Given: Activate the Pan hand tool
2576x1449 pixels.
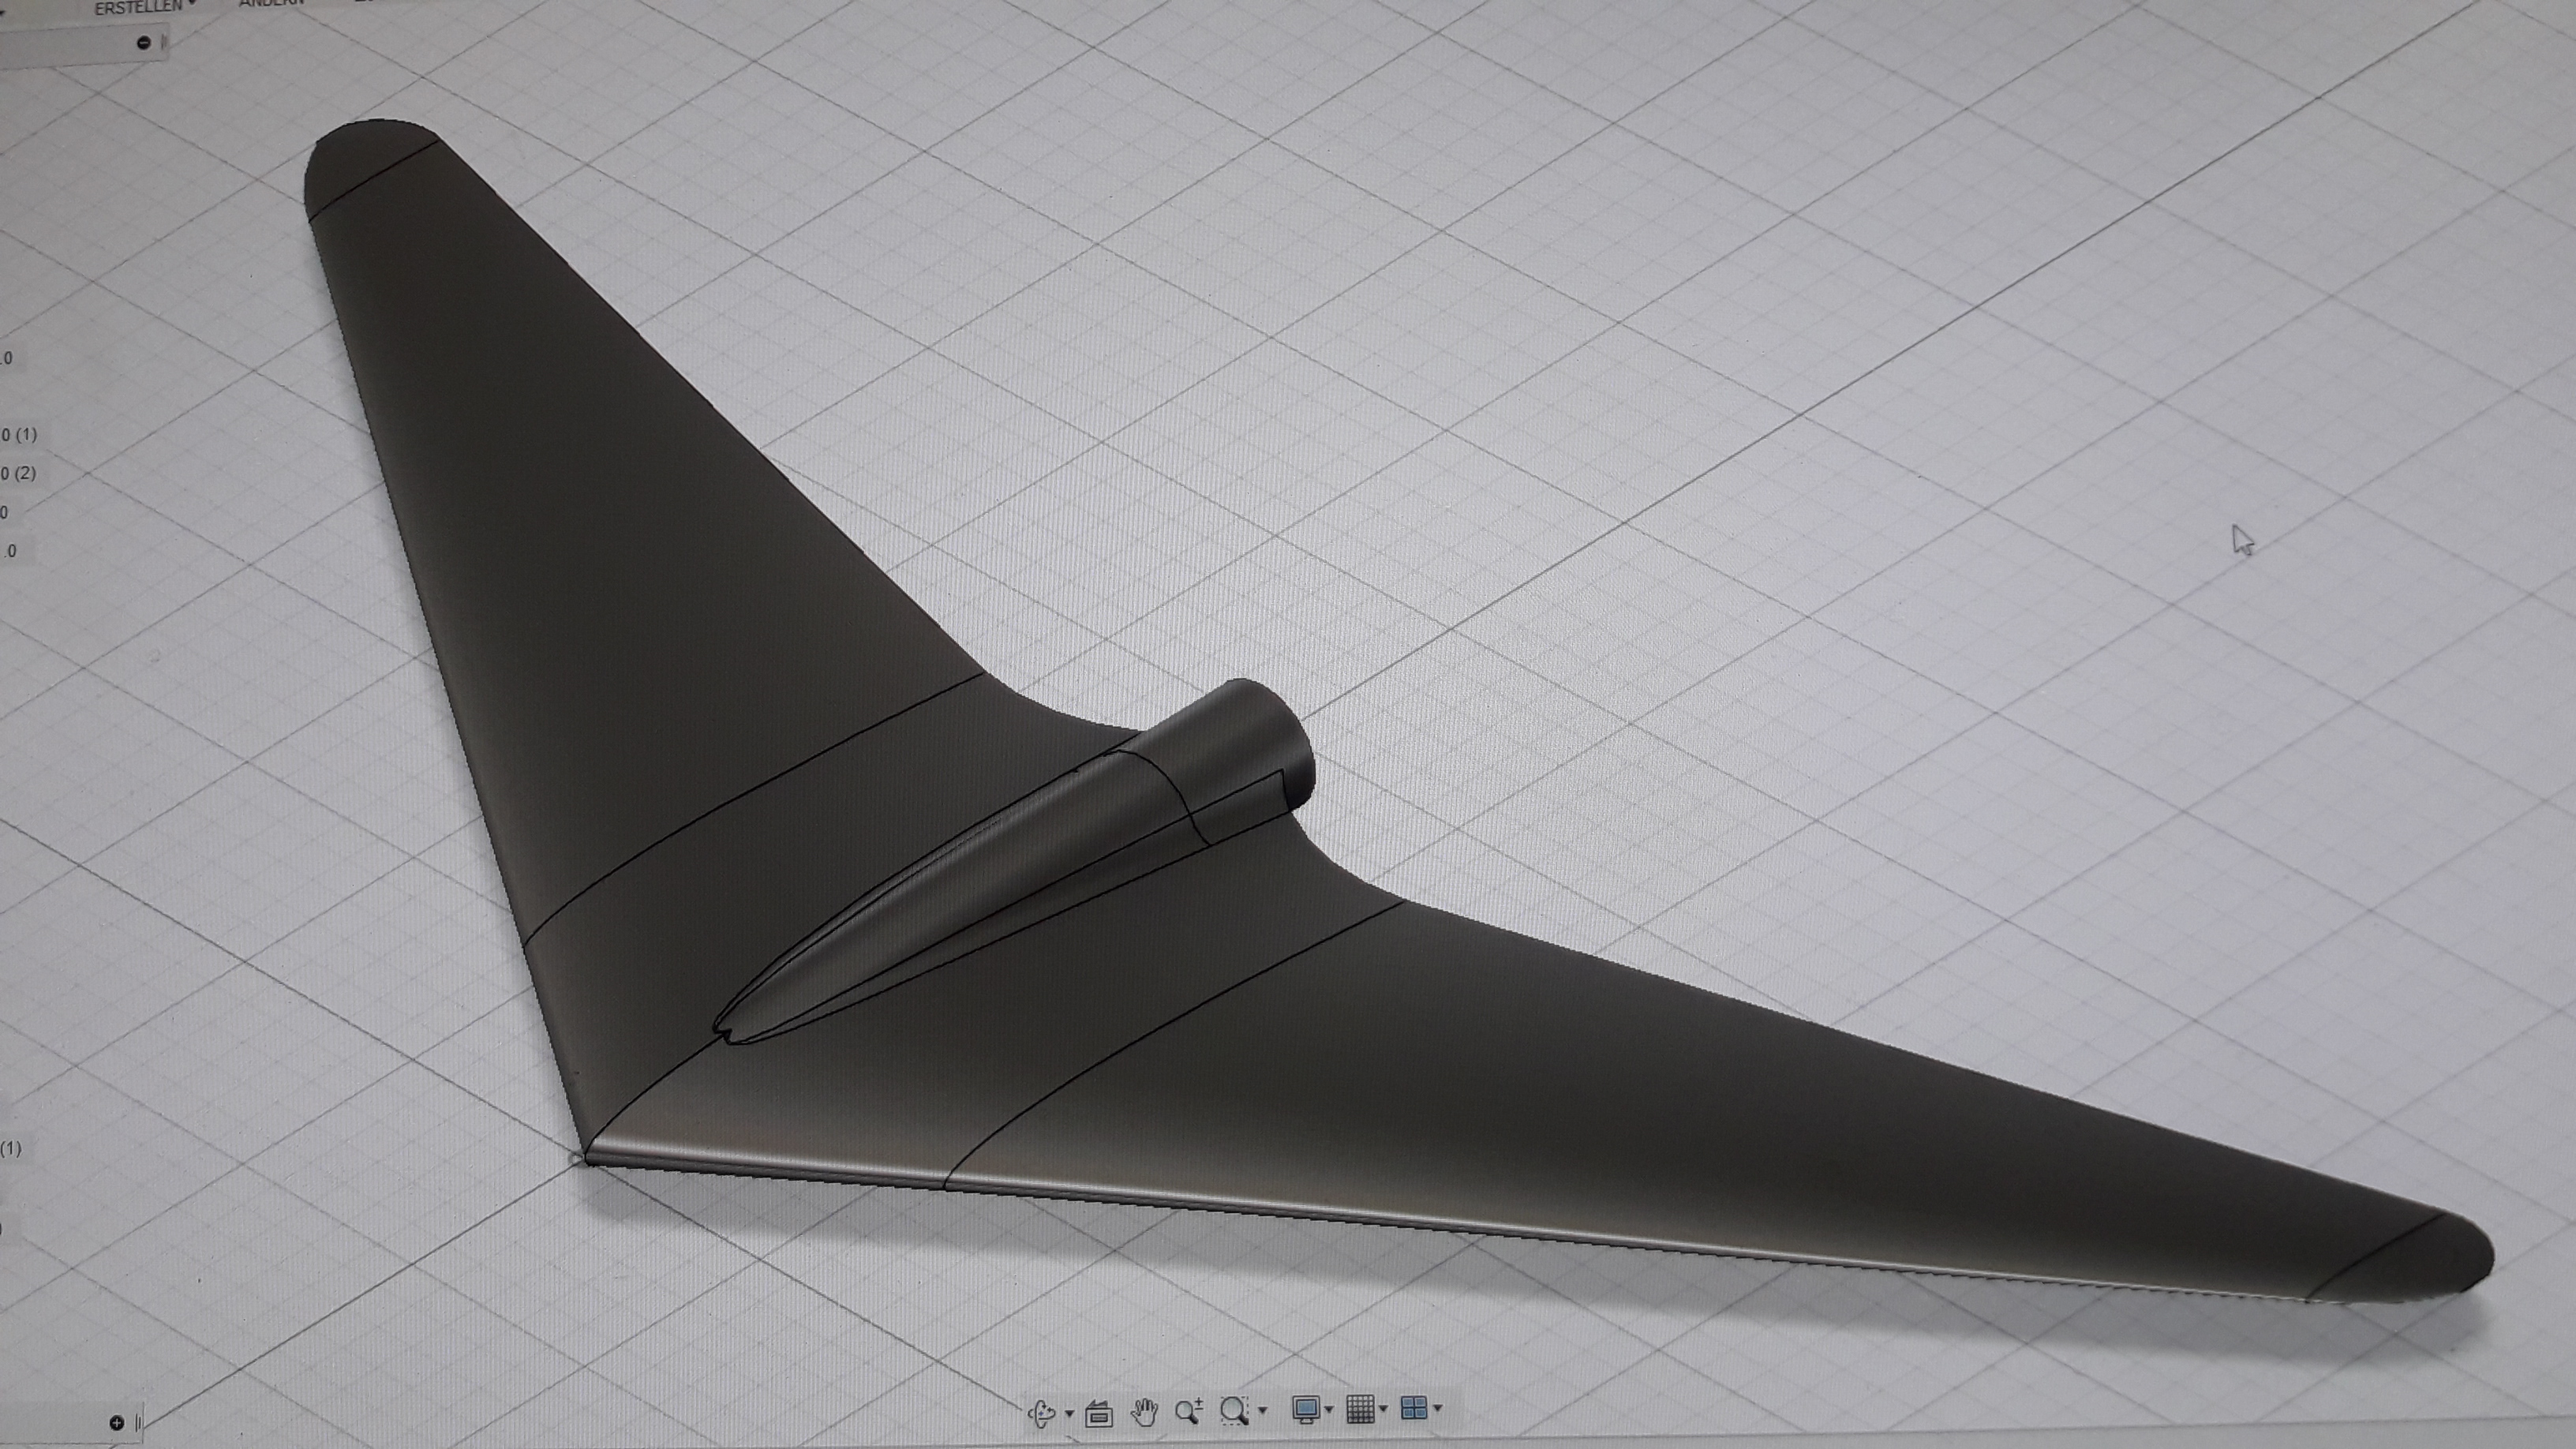Looking at the screenshot, I should [x=1144, y=1412].
